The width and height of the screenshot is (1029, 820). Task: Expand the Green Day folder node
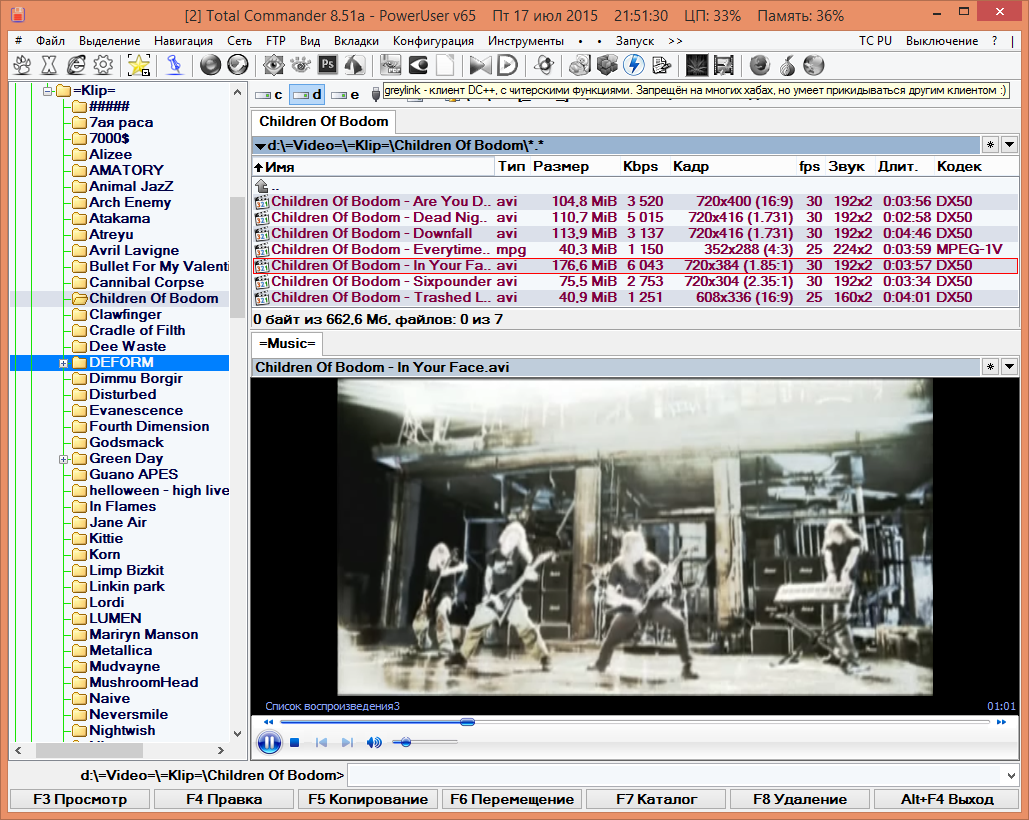point(64,459)
